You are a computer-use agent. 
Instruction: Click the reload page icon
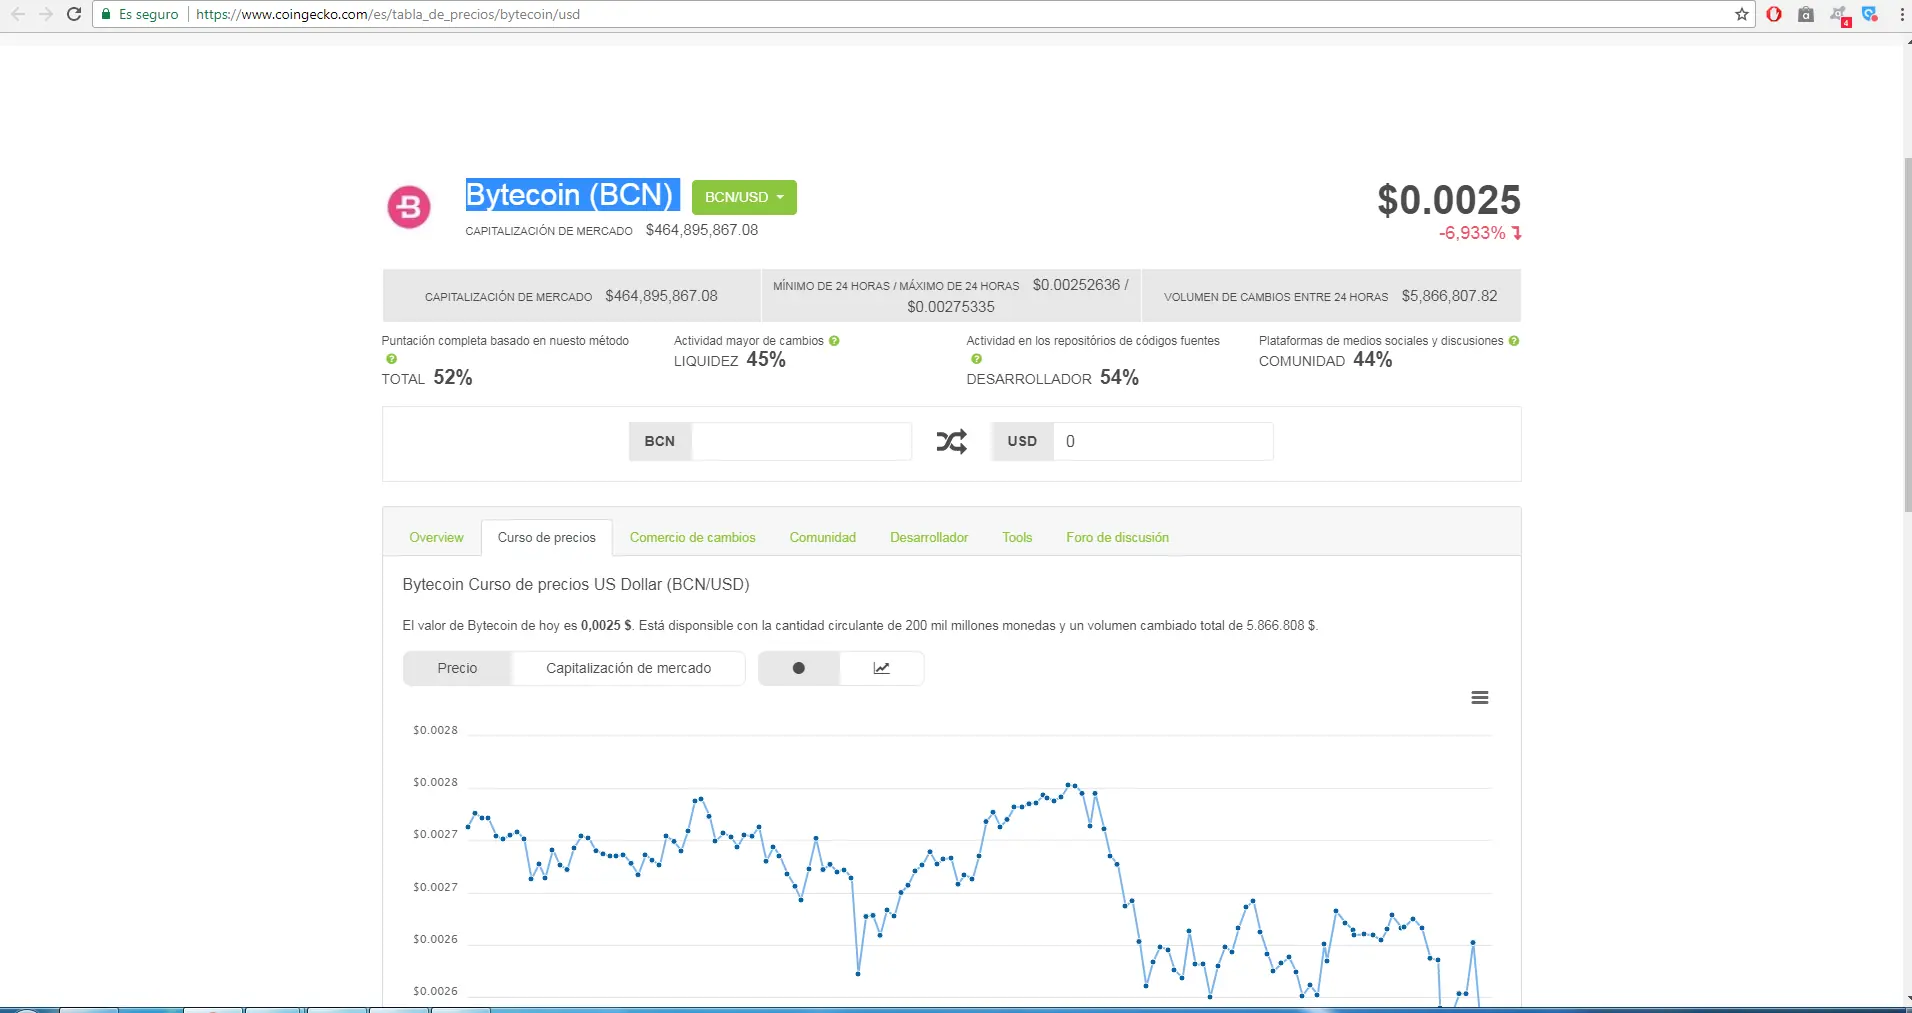[74, 14]
